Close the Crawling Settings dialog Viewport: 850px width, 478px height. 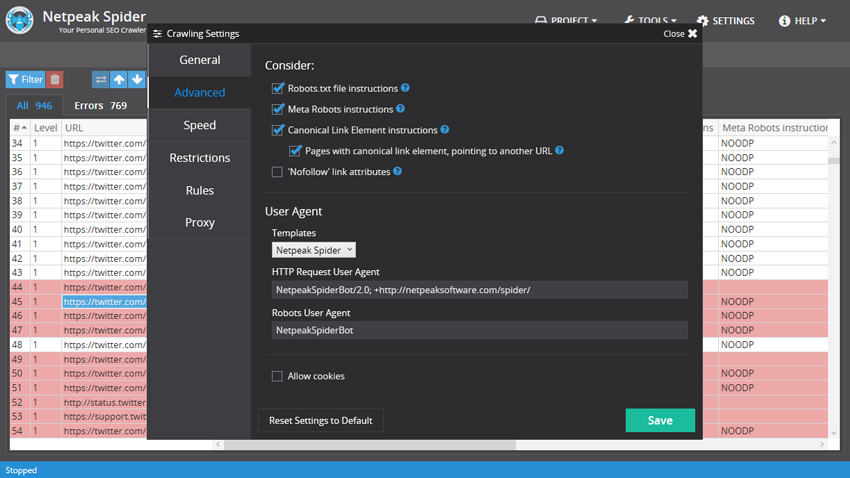click(680, 34)
